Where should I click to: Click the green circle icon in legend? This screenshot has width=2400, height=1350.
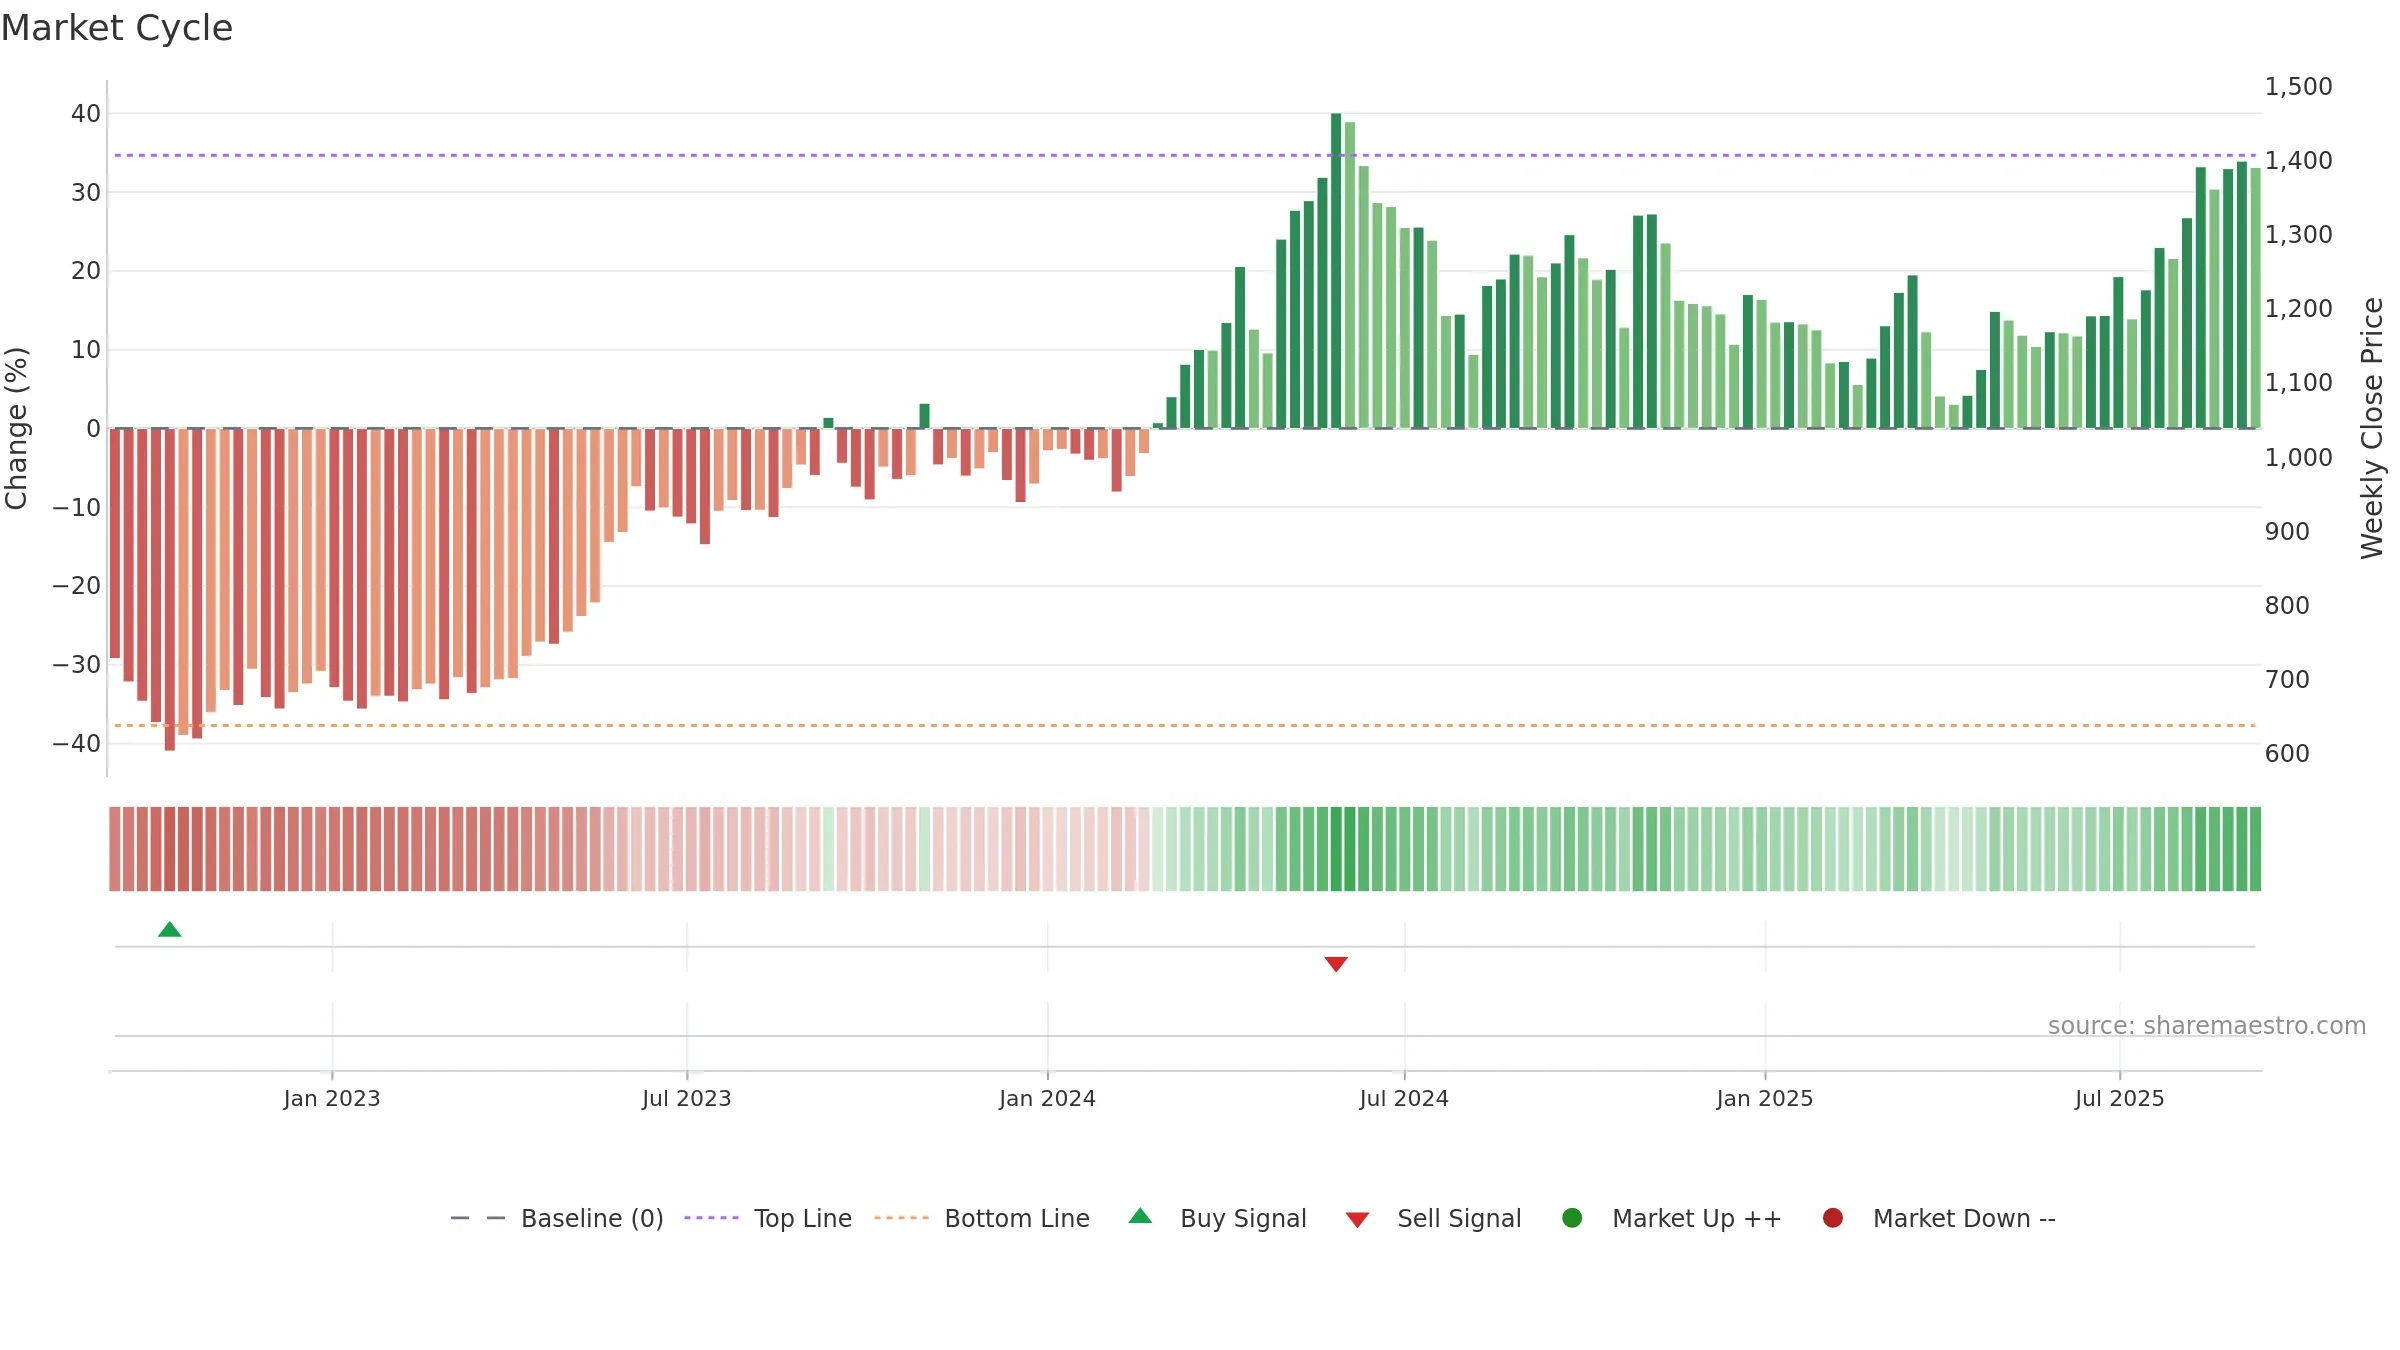point(1572,1218)
